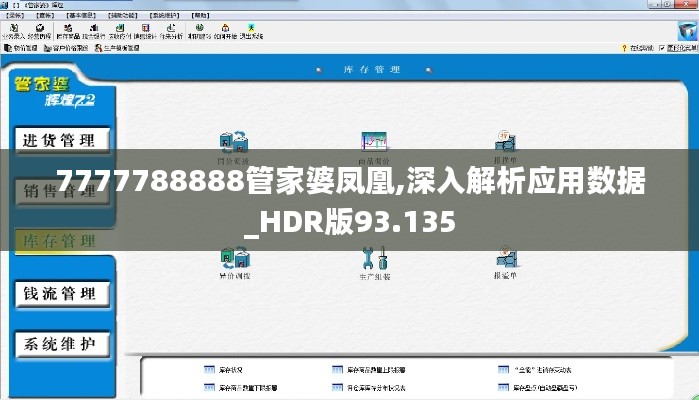
Task: Select 进货管理 in the left sidebar
Action: [x=60, y=141]
